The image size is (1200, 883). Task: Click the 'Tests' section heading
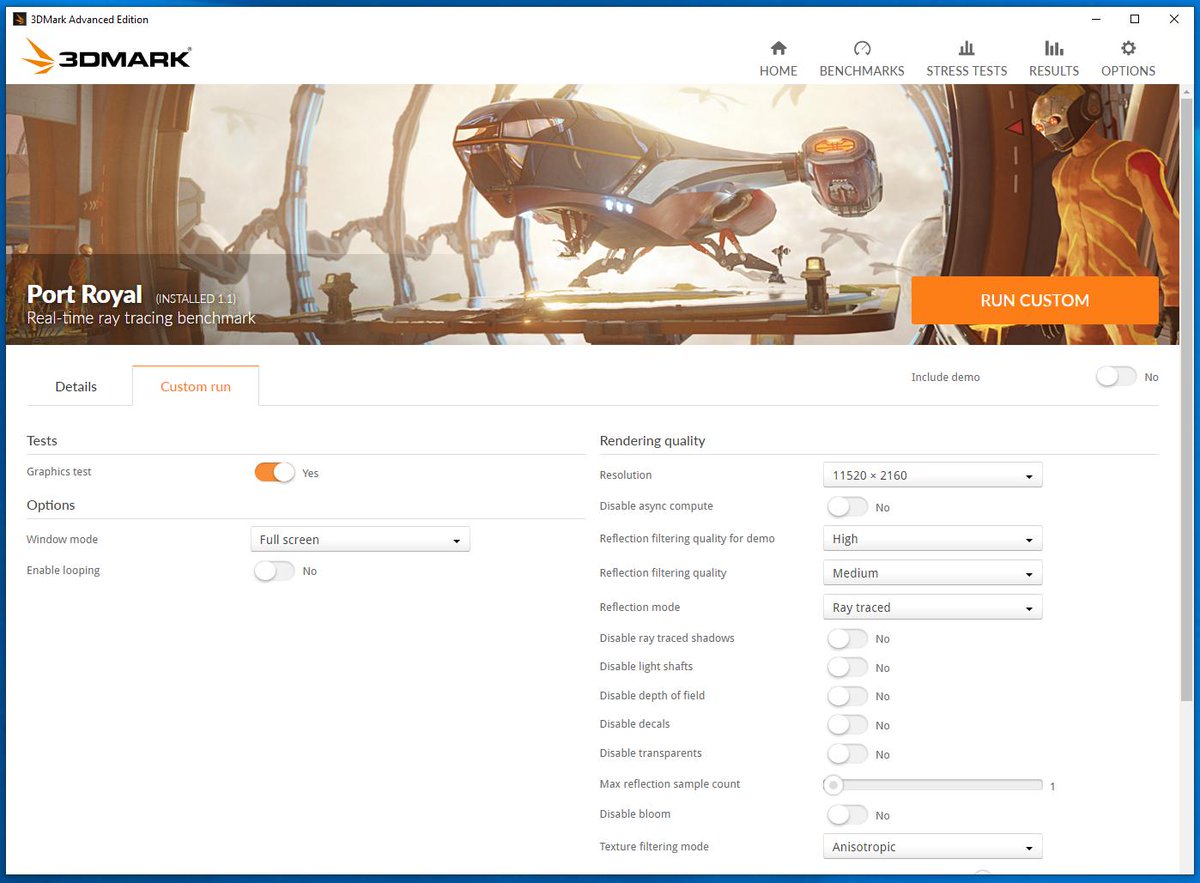[42, 441]
